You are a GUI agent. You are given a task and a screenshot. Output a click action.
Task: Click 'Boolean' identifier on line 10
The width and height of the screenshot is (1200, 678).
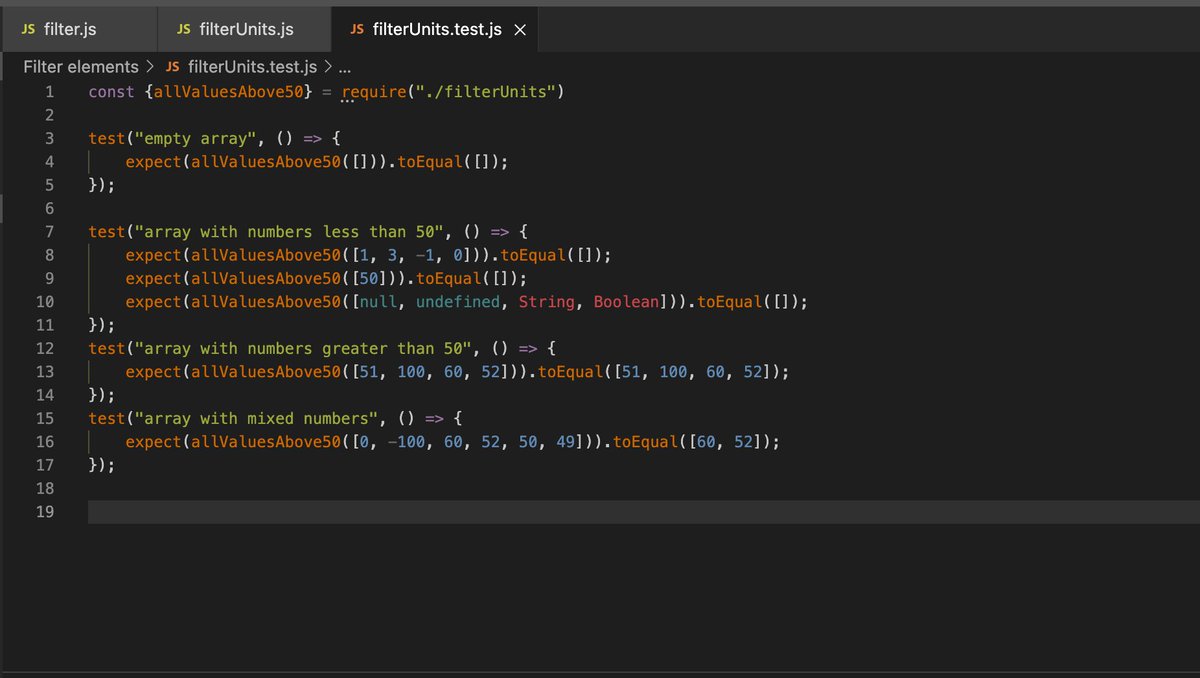pos(626,302)
